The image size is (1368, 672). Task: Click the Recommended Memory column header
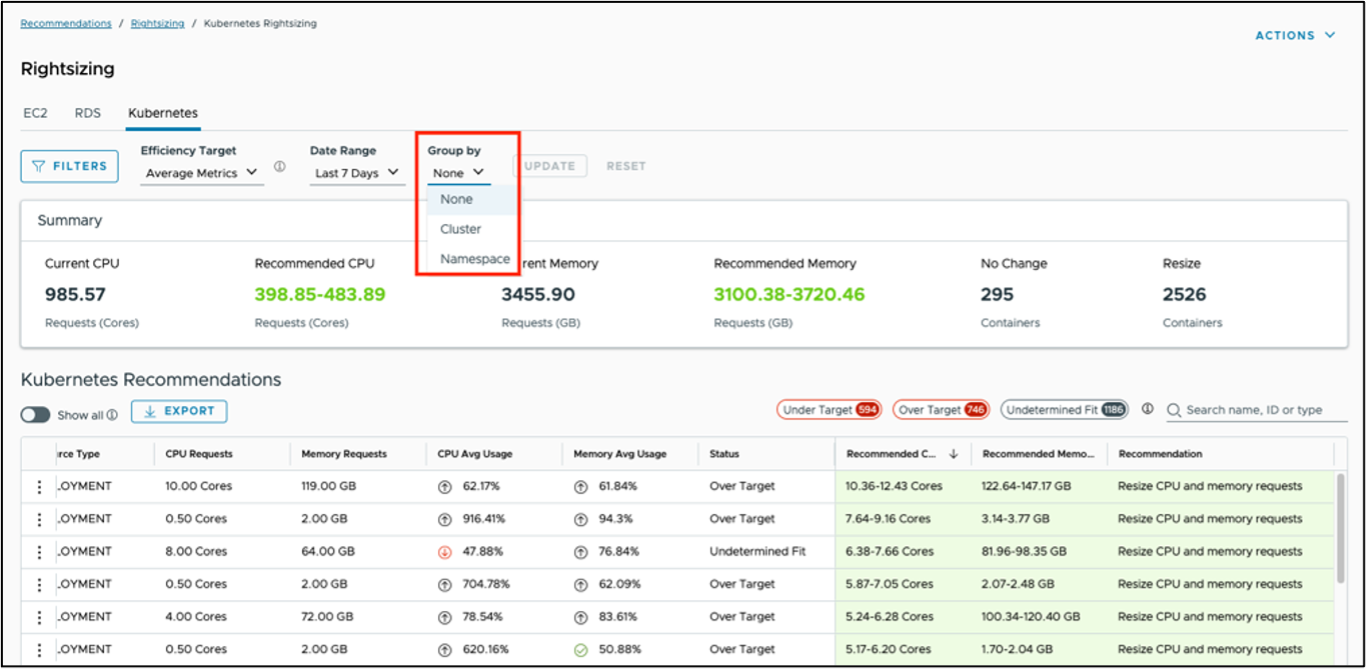coord(1039,454)
